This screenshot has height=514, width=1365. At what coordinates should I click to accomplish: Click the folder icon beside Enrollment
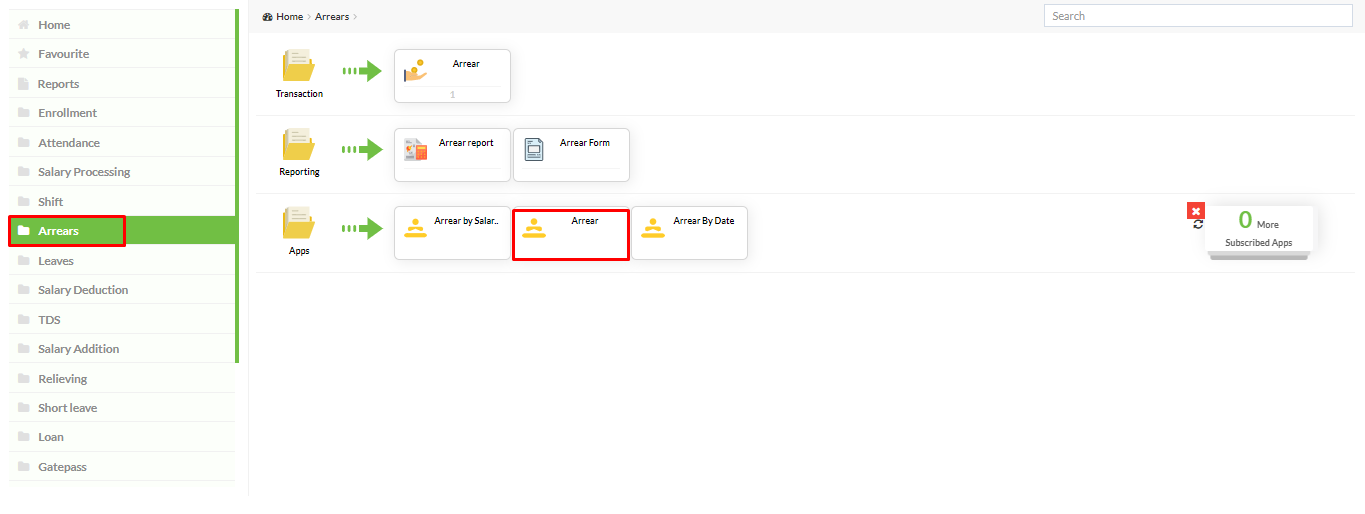[x=23, y=113]
